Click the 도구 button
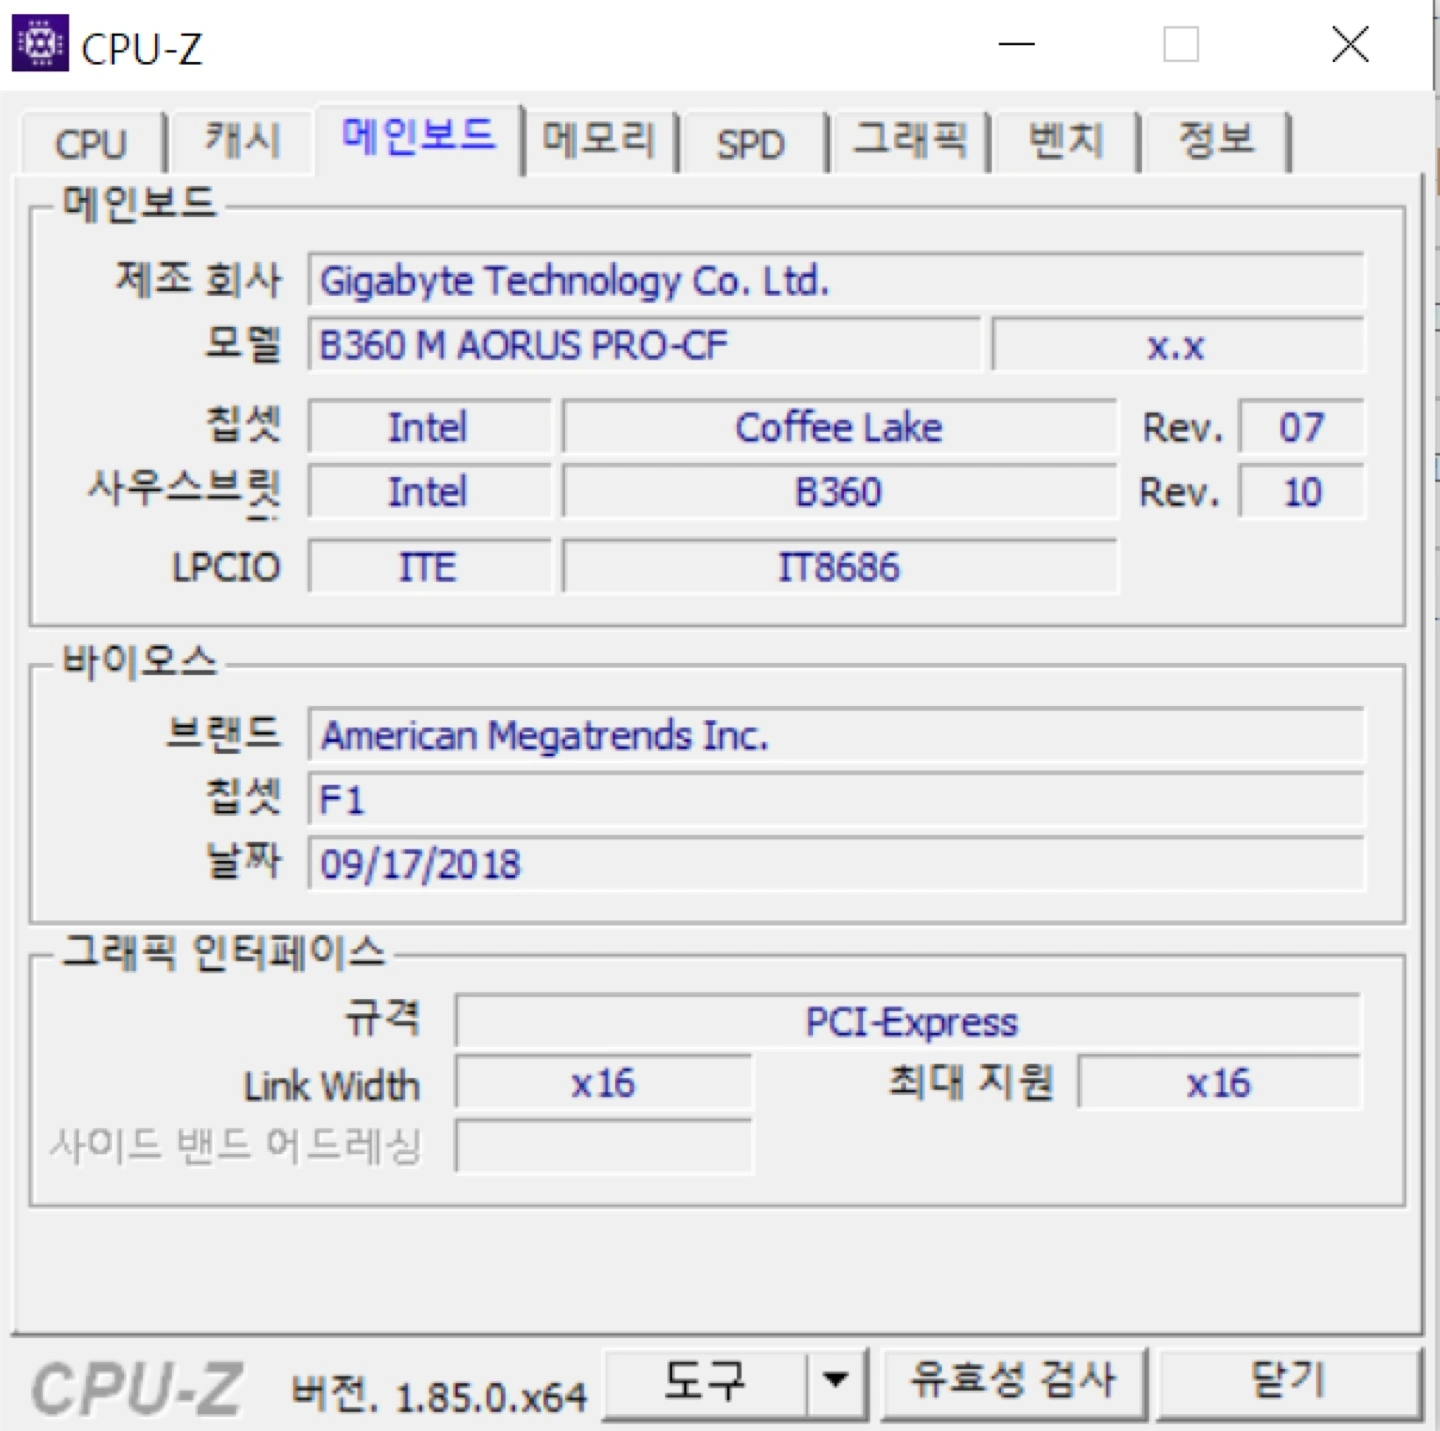 coord(704,1383)
